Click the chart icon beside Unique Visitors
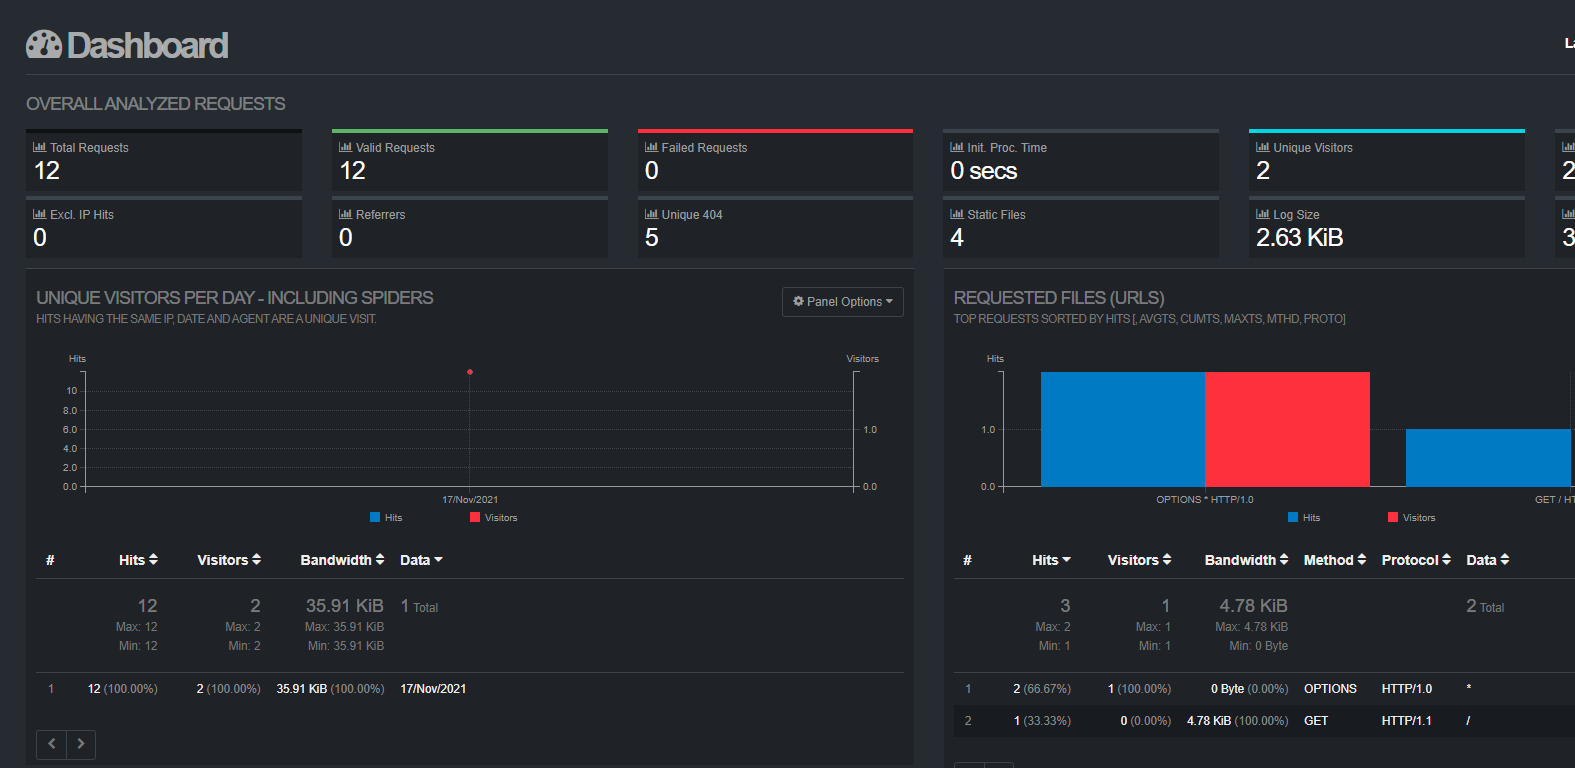The image size is (1575, 768). (x=1263, y=147)
